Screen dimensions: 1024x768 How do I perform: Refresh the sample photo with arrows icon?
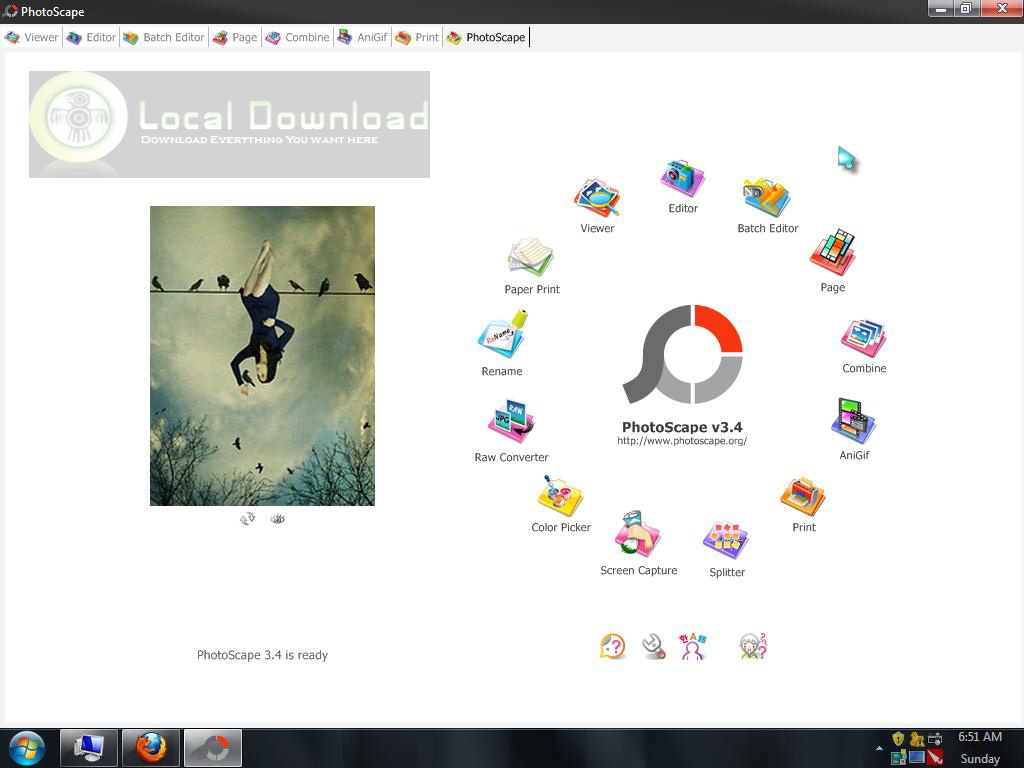[x=248, y=519]
